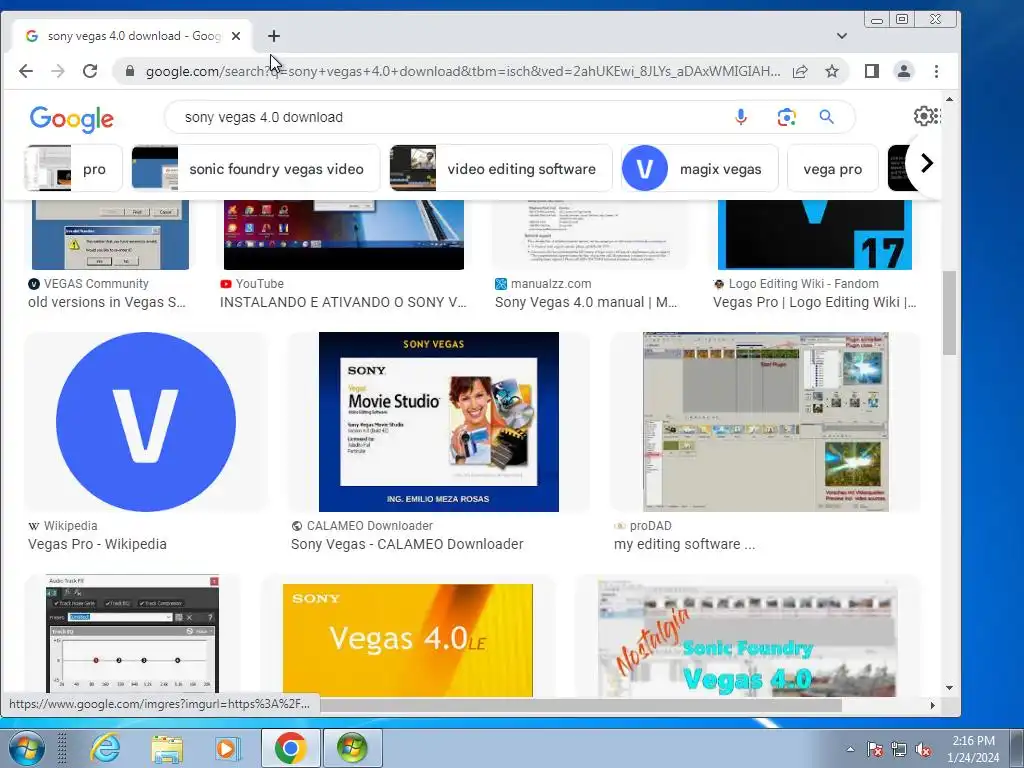Click the search query text field
This screenshot has width=1024, height=768.
[x=451, y=117]
